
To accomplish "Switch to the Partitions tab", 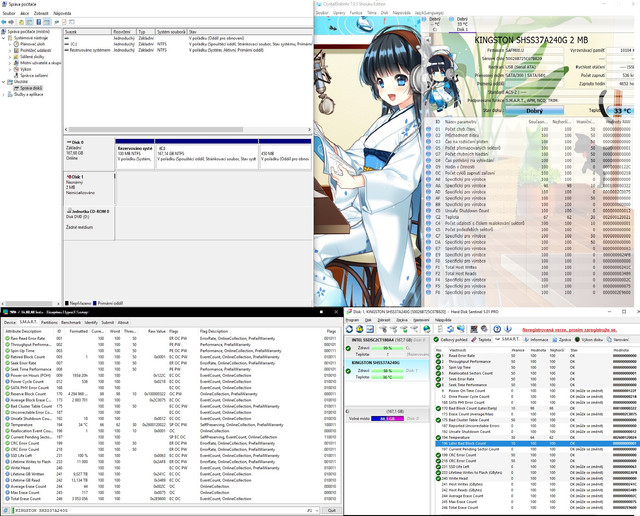I will coord(49,322).
